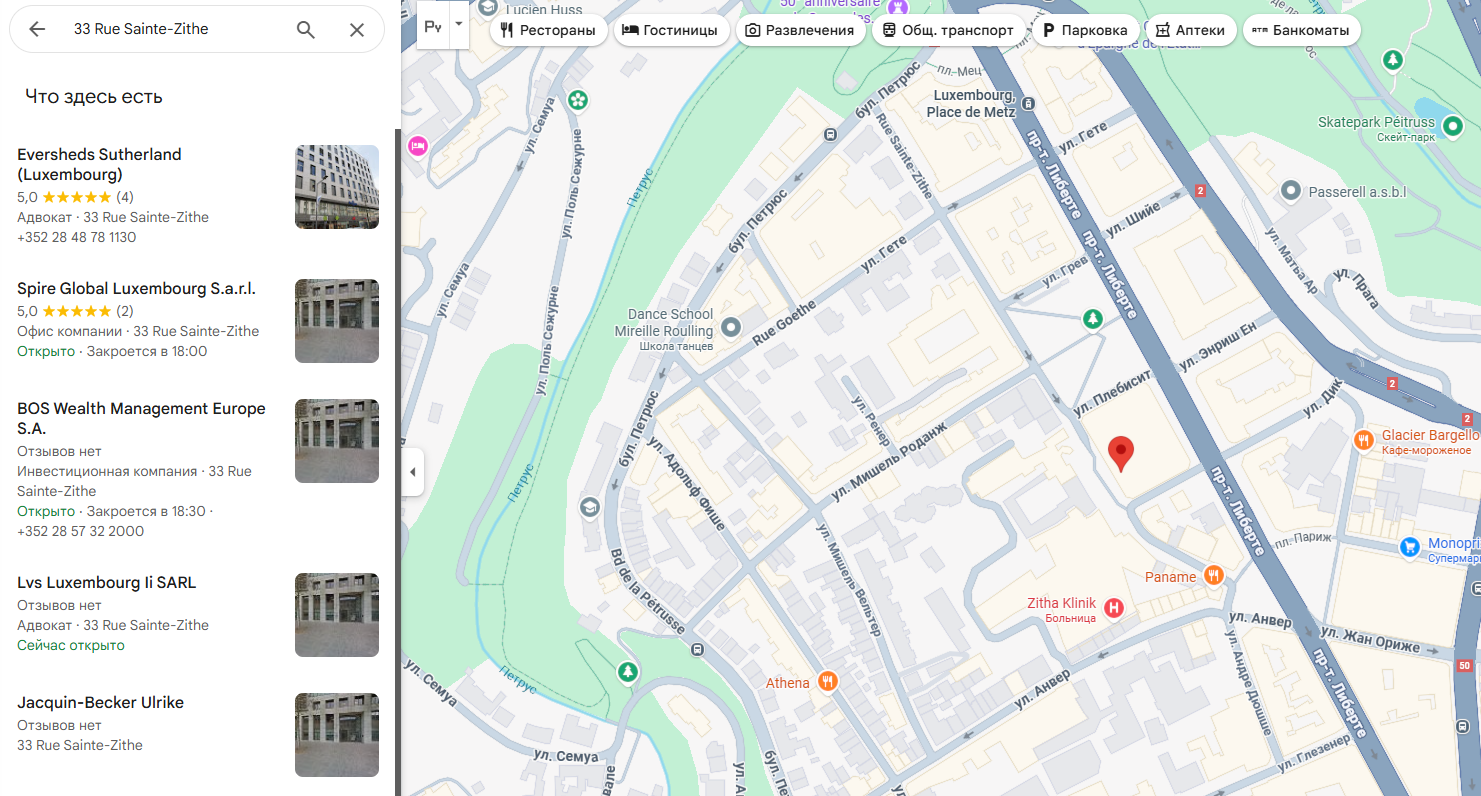This screenshot has width=1481, height=796.
Task: Click the green tree icon beside Bd de la Pétrusse
Action: (627, 672)
